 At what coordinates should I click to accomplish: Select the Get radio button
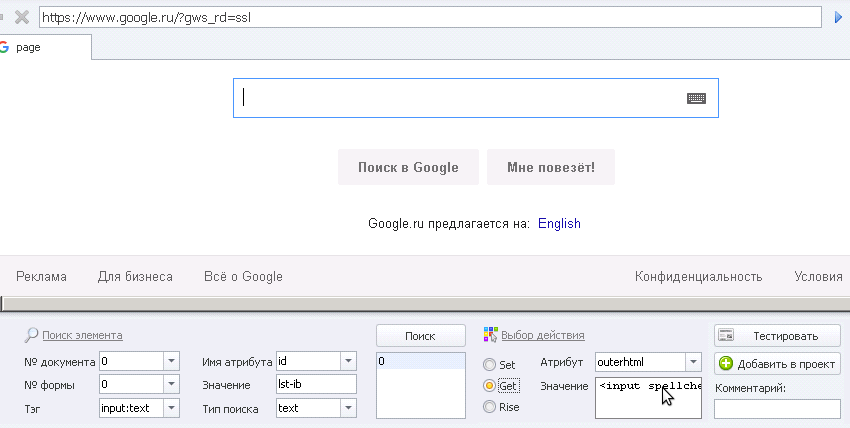(x=490, y=386)
